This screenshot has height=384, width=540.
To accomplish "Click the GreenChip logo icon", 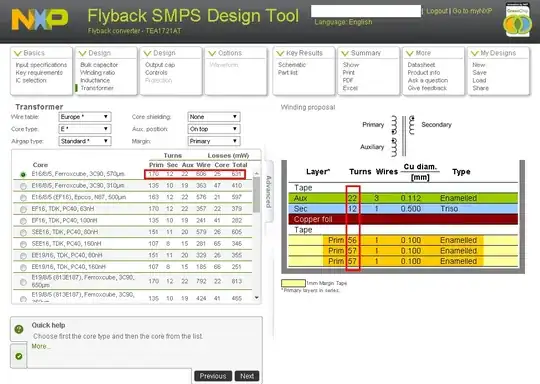I will (x=517, y=20).
